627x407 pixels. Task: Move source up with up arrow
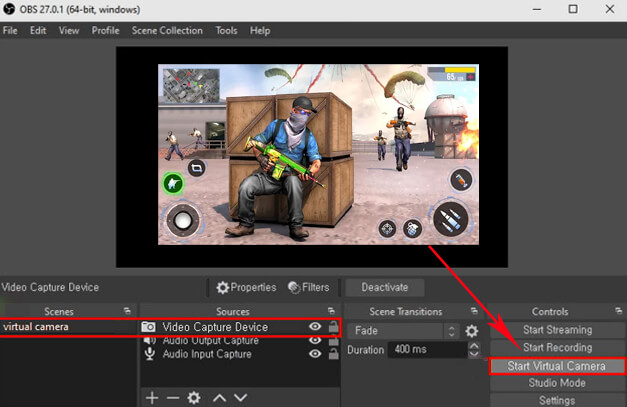tap(220, 398)
